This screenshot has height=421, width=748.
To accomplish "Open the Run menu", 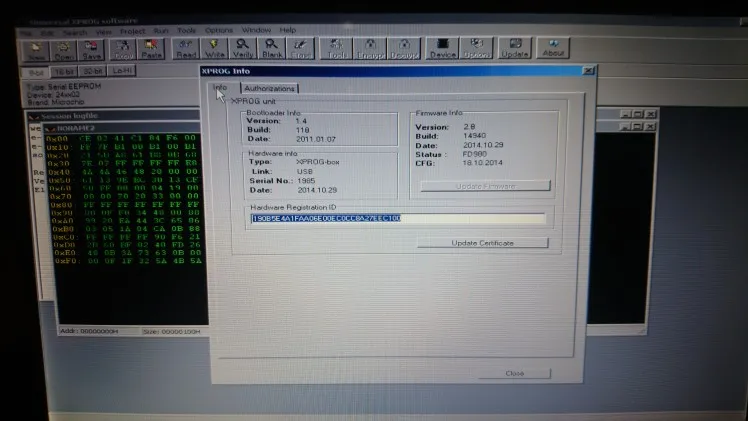I will tap(161, 31).
